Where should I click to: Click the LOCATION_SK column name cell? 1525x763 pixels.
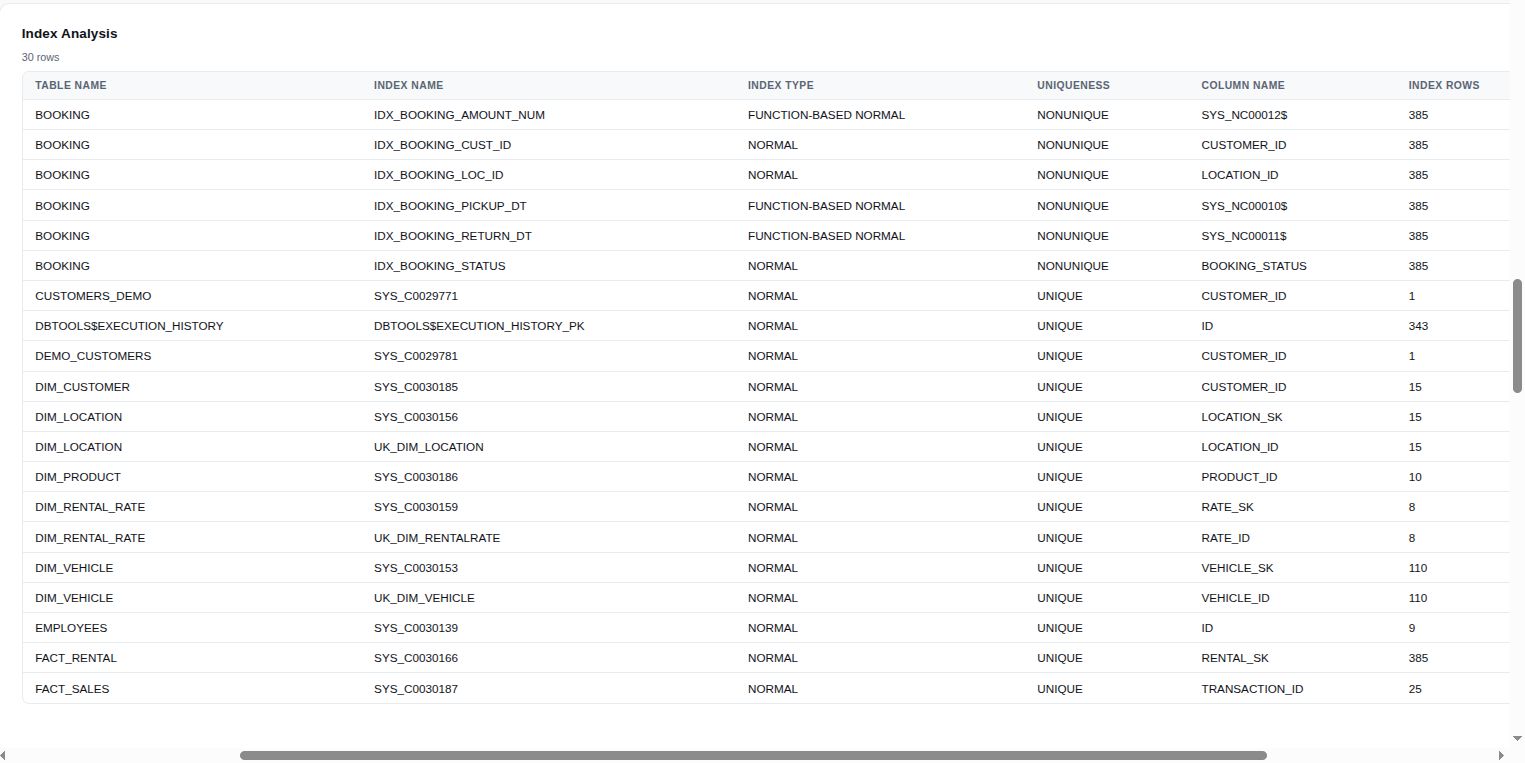pos(1242,417)
